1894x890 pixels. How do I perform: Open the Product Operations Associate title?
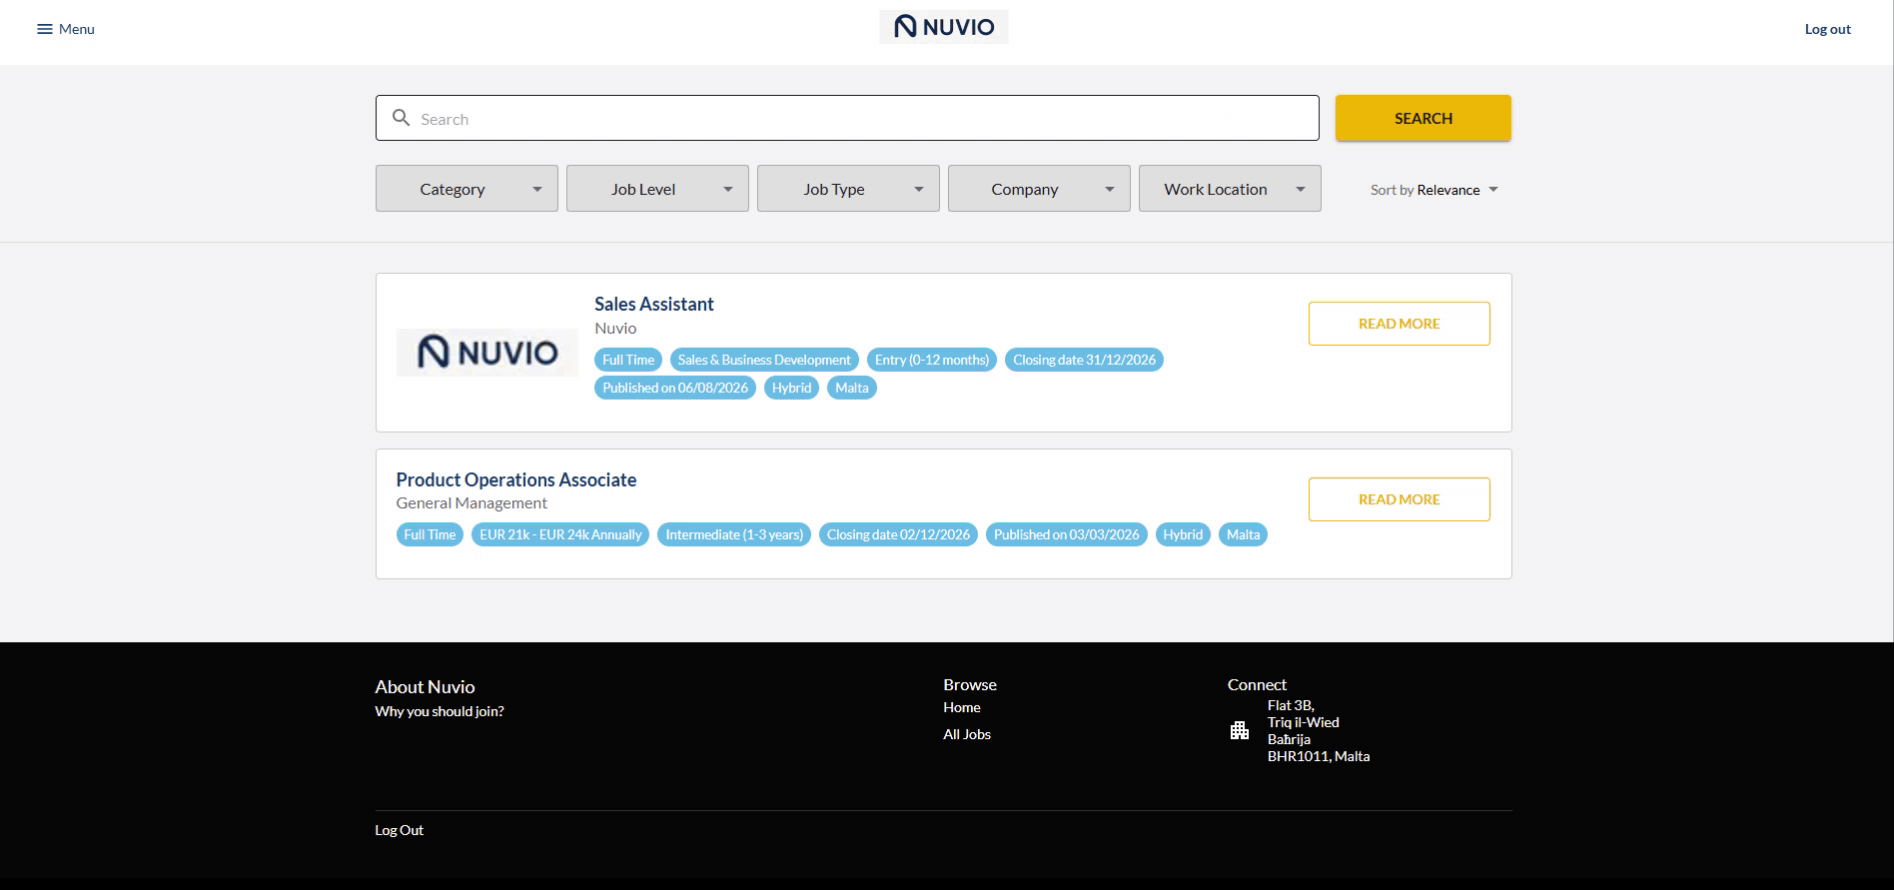pos(516,480)
